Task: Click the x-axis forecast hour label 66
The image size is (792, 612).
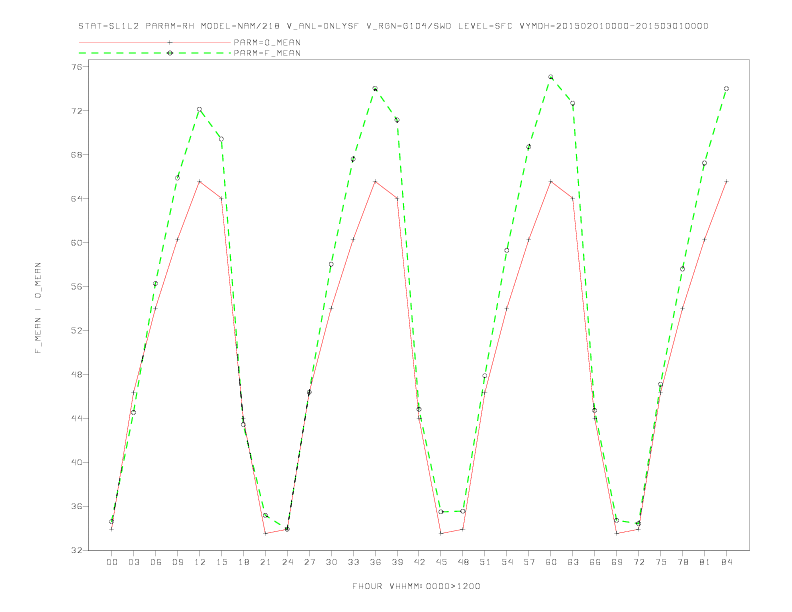Action: coord(595,562)
